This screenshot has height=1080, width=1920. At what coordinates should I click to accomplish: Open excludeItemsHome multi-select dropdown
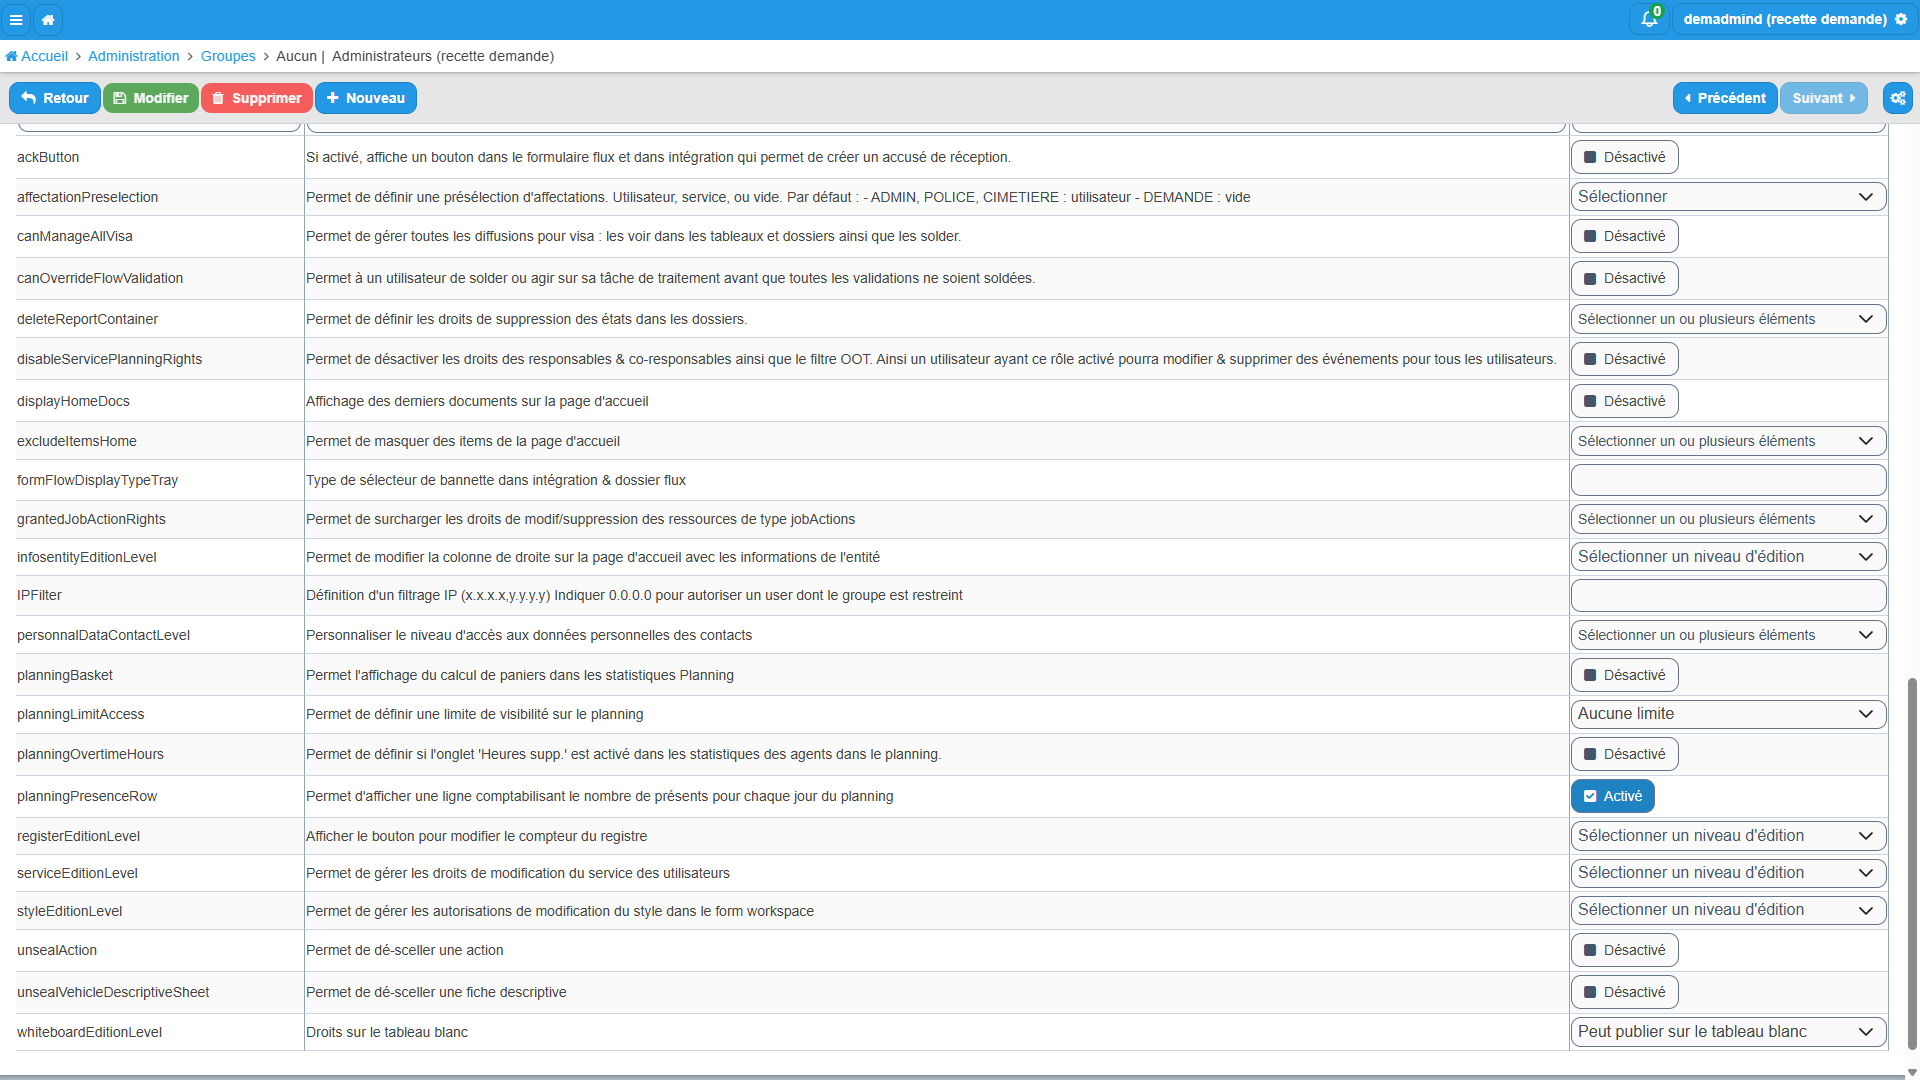pos(1728,441)
